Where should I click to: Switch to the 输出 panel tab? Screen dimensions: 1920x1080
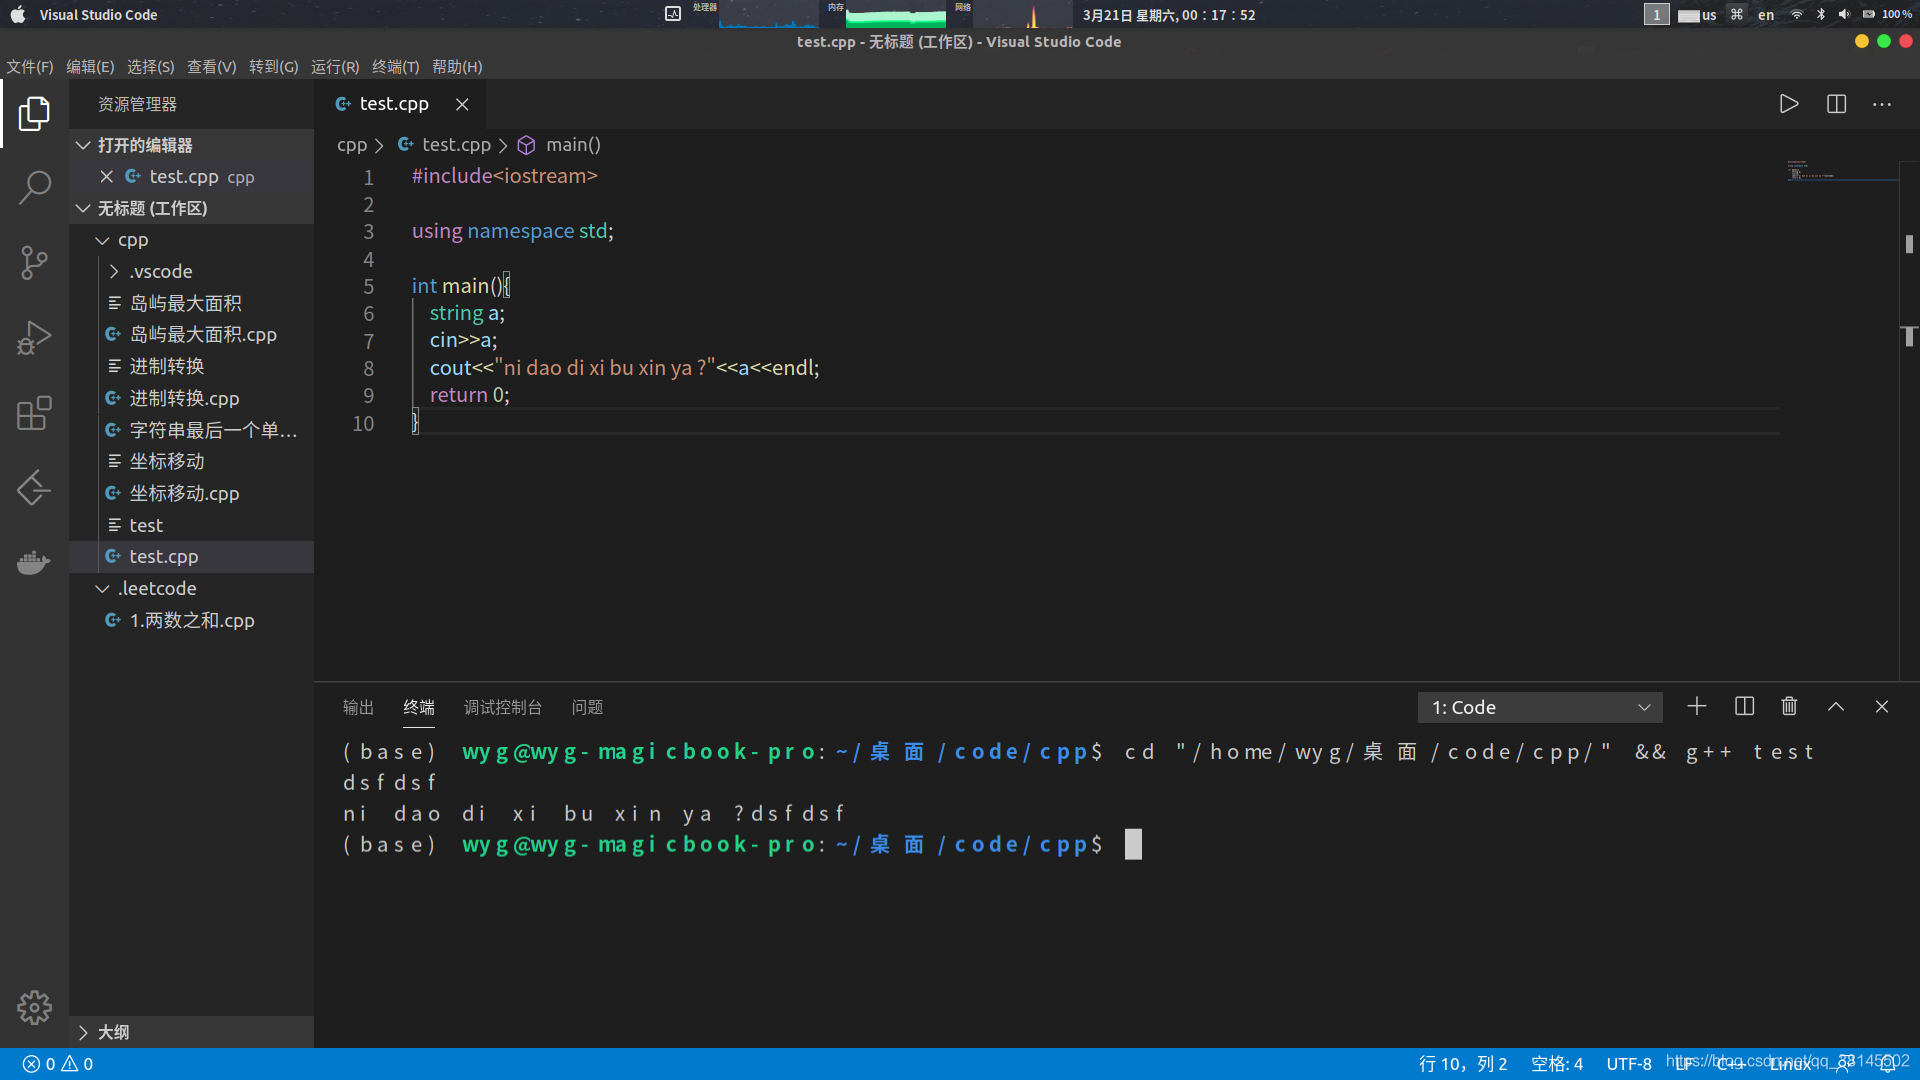[x=358, y=707]
